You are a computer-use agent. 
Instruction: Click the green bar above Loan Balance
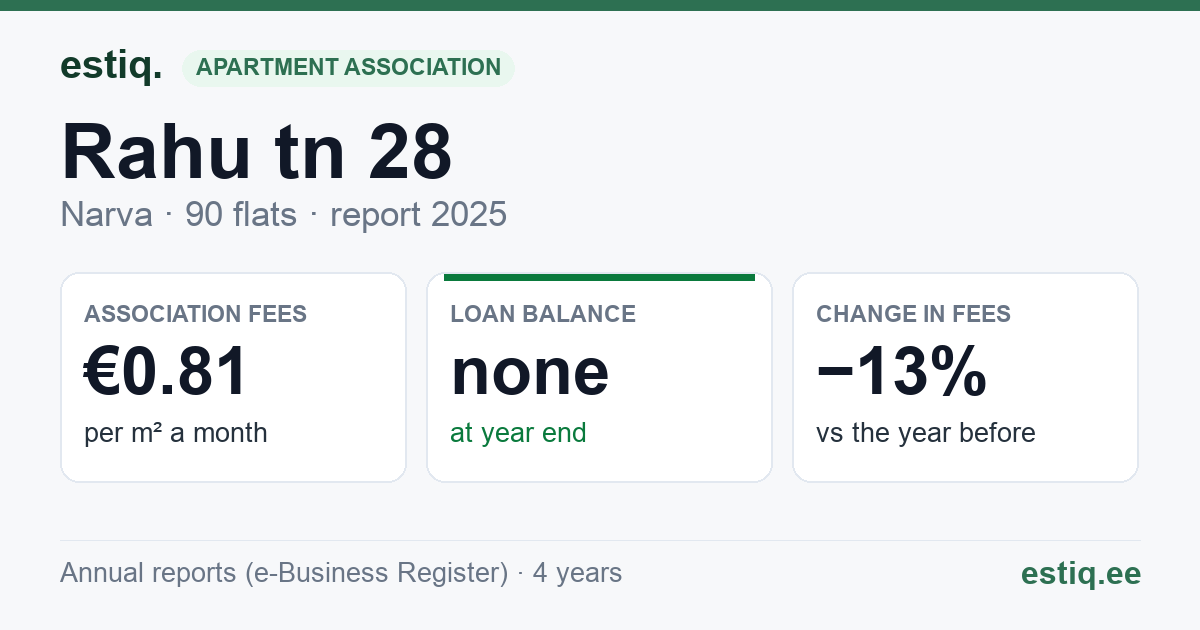pyautogui.click(x=599, y=277)
